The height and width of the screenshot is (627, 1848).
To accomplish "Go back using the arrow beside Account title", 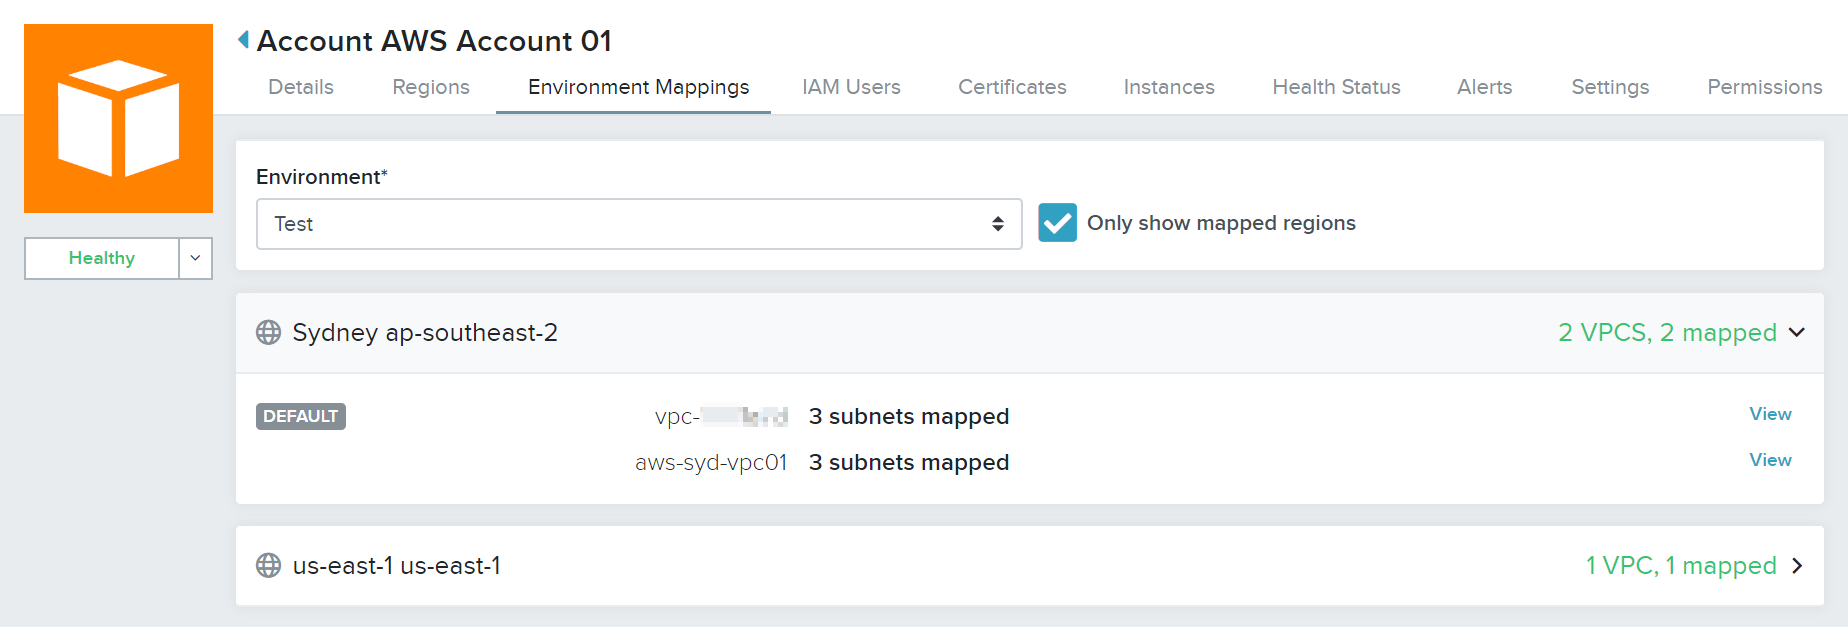I will (243, 40).
